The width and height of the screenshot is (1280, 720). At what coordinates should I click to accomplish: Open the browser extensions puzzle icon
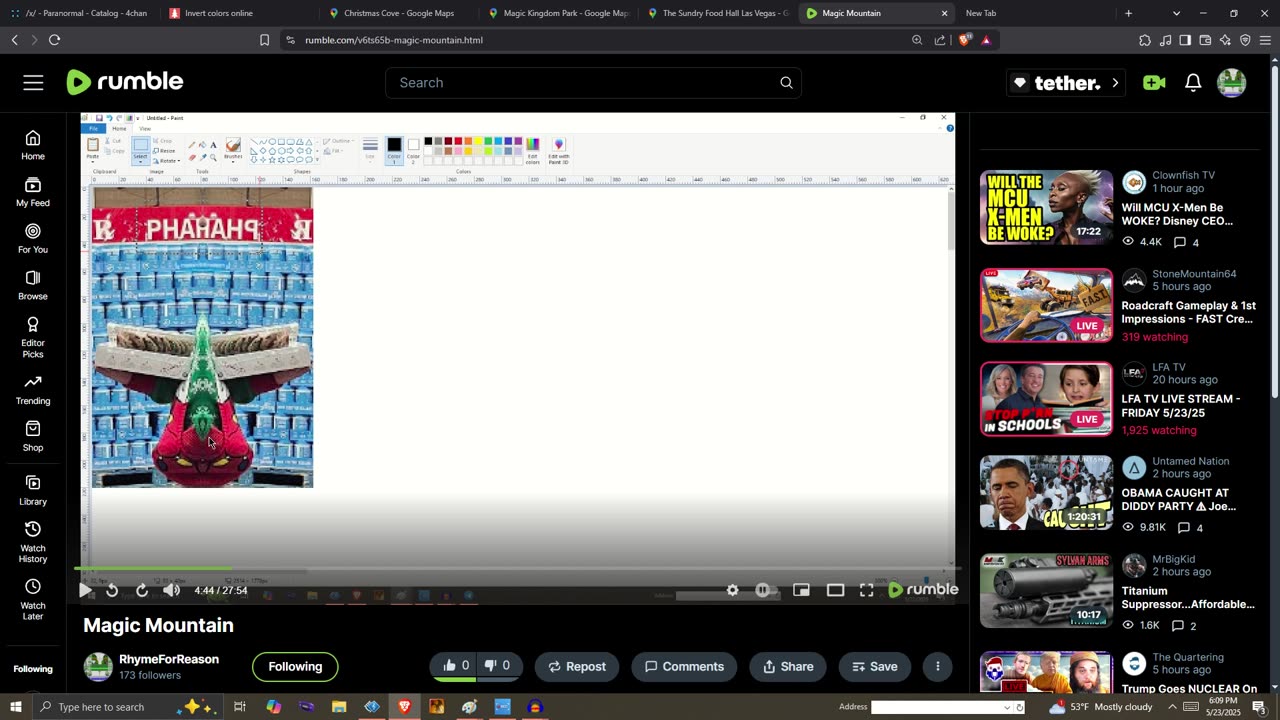point(1145,40)
